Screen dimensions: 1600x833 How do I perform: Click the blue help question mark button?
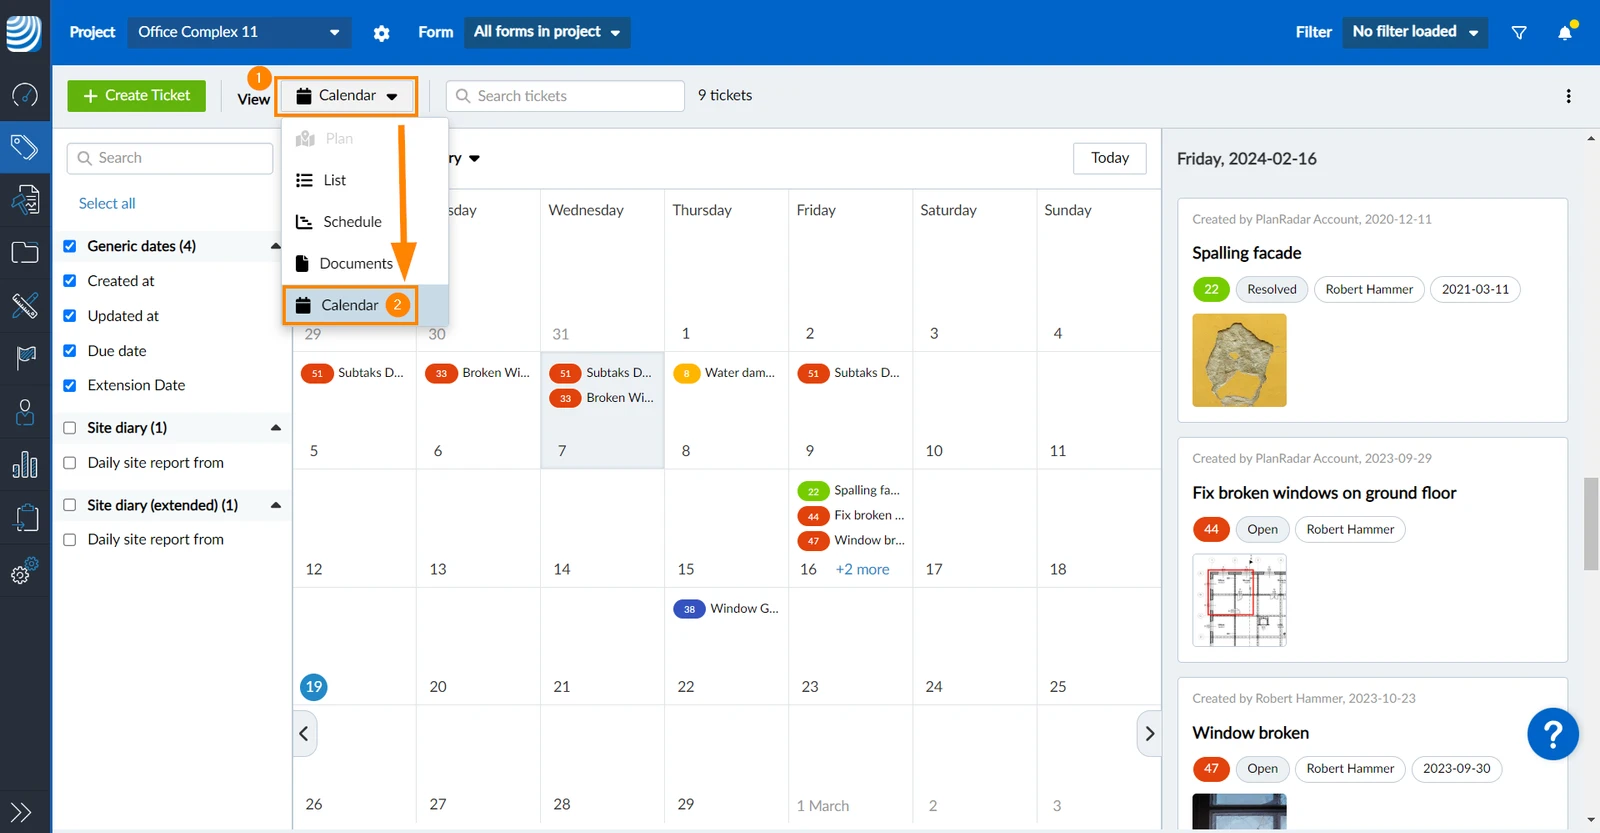pyautogui.click(x=1552, y=734)
